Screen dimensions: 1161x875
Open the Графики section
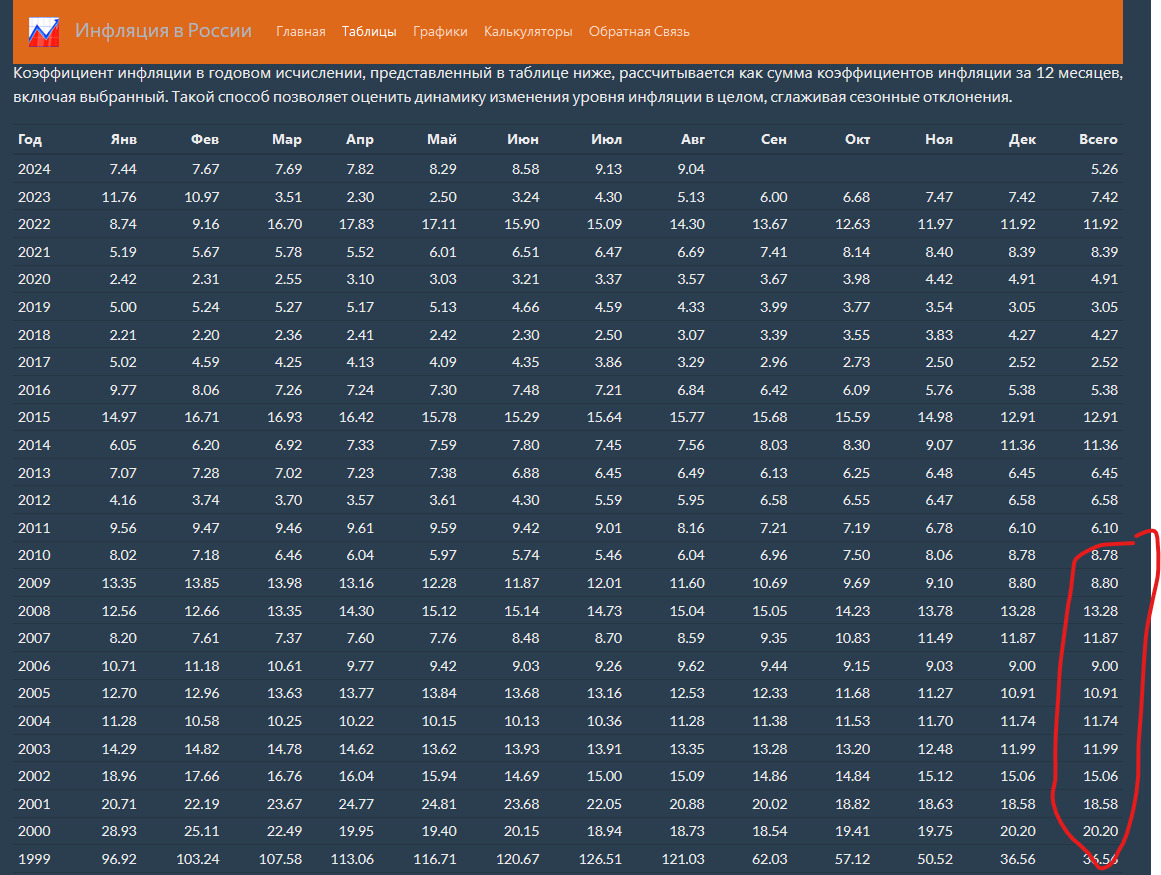pos(440,31)
